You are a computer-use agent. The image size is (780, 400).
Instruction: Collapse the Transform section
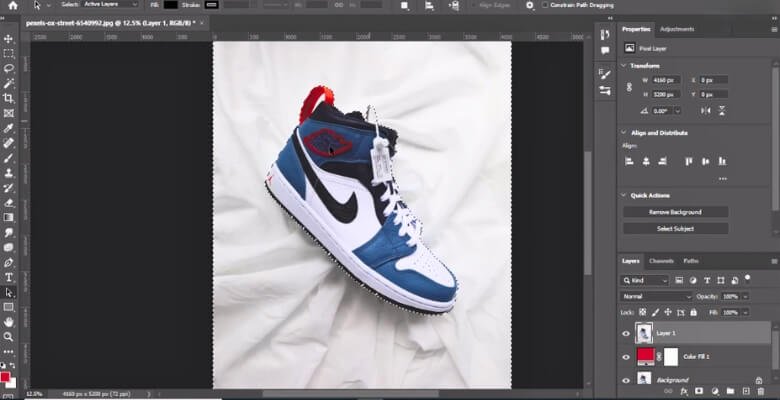tap(624, 66)
